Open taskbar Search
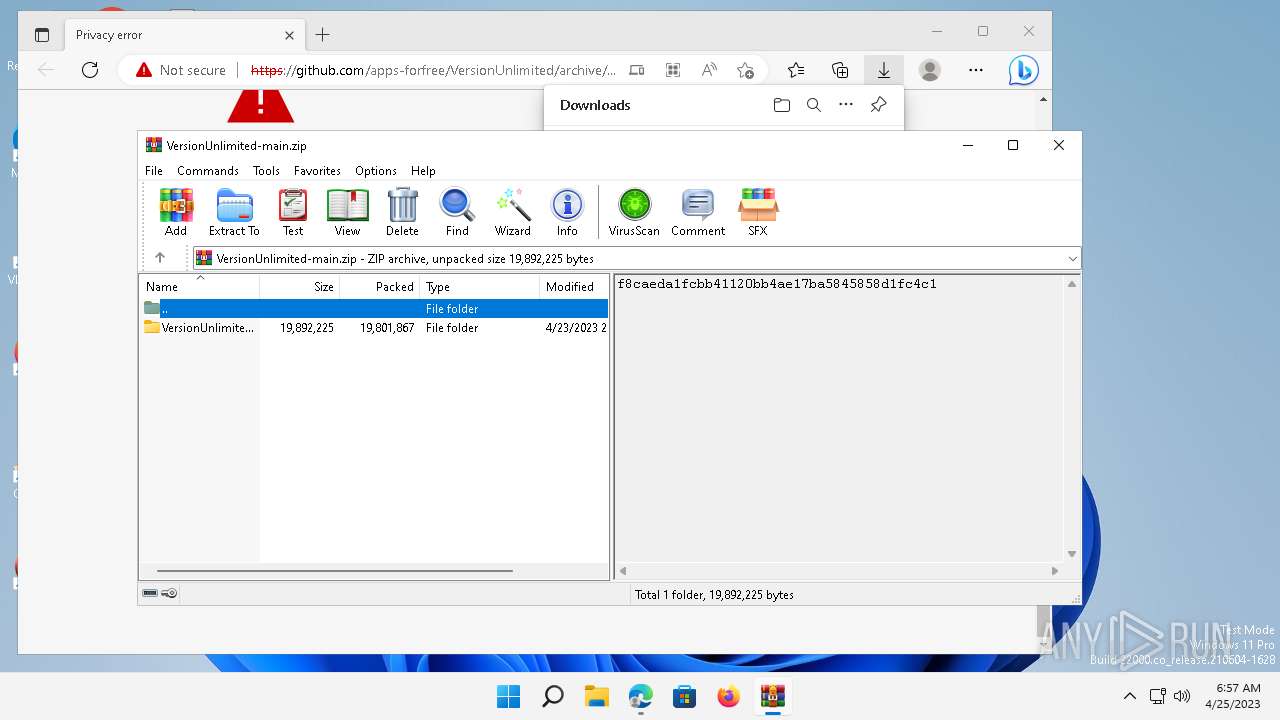This screenshot has height=720, width=1280. (552, 696)
